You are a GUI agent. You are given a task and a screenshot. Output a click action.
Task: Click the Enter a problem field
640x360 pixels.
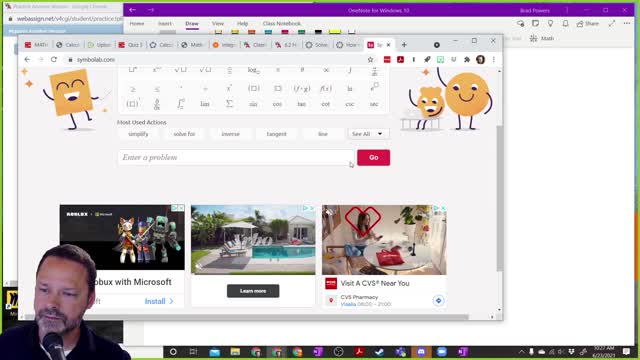236,158
